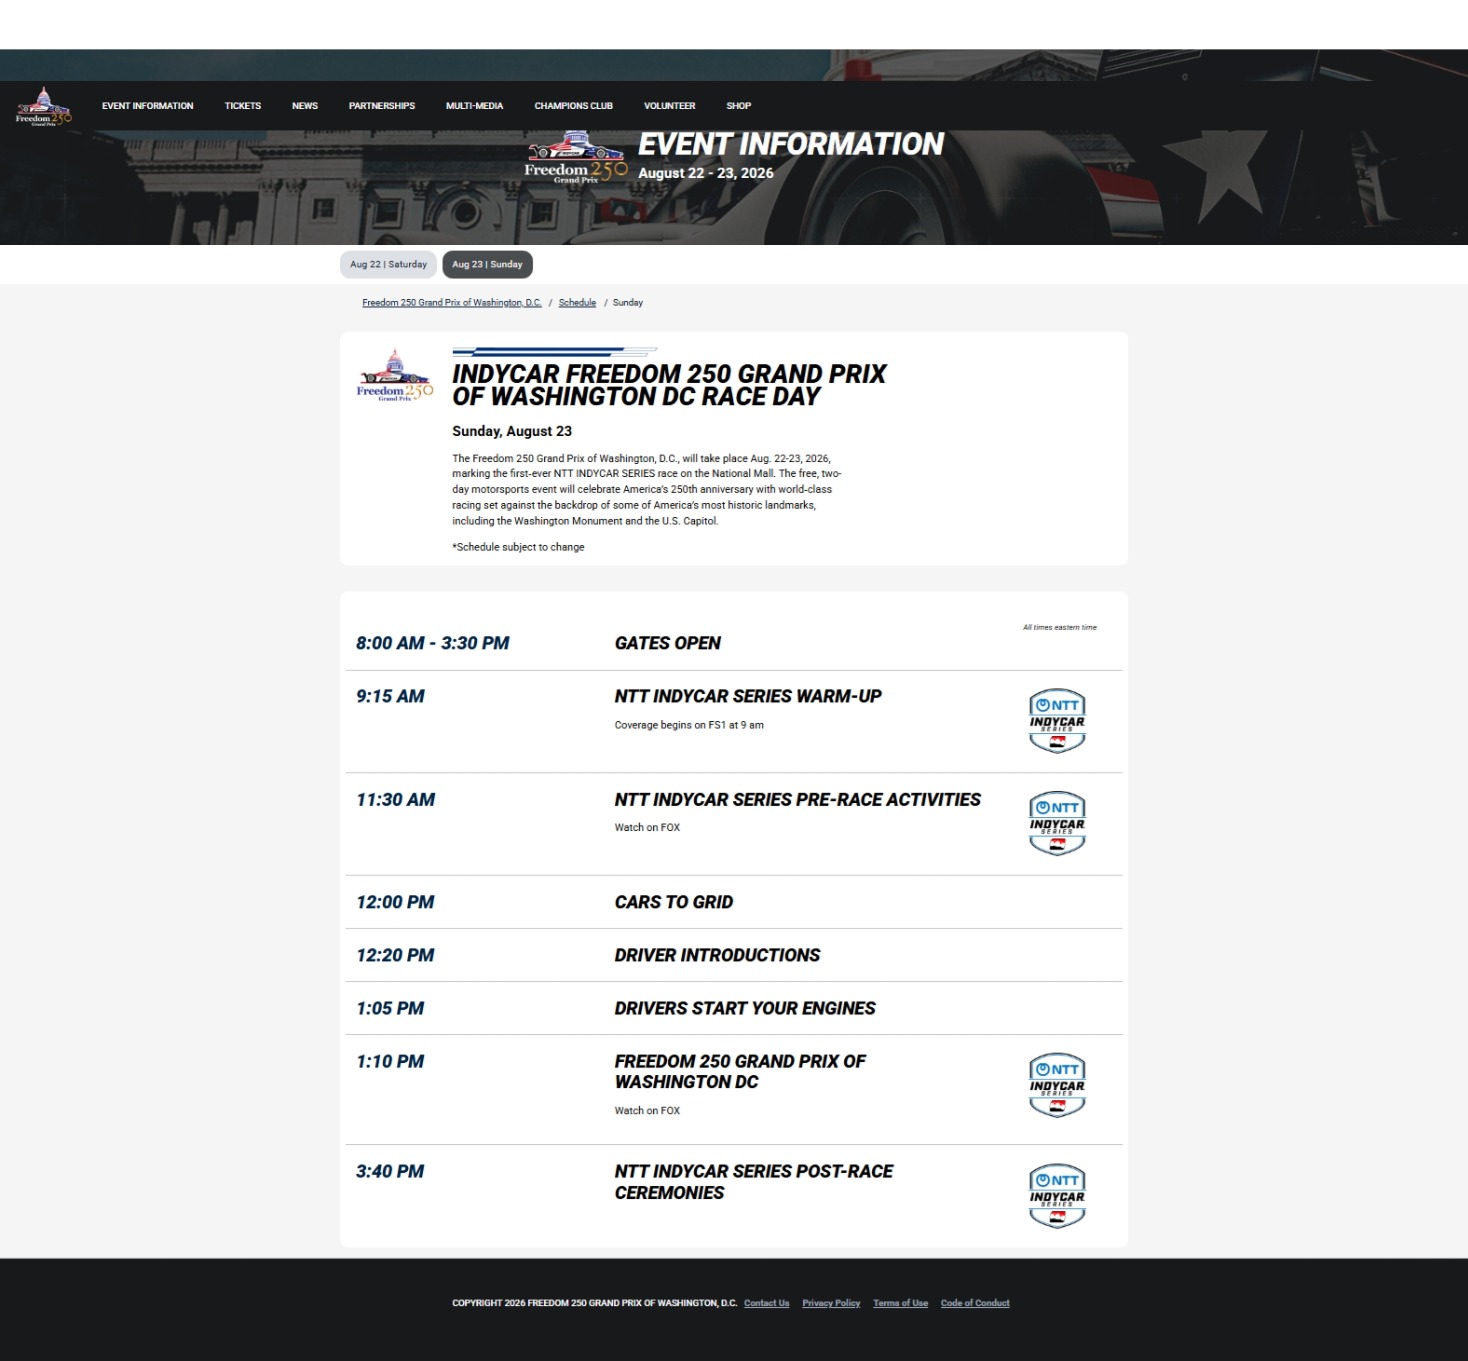Open the Partnerships menu item
The height and width of the screenshot is (1361, 1468).
coord(382,106)
